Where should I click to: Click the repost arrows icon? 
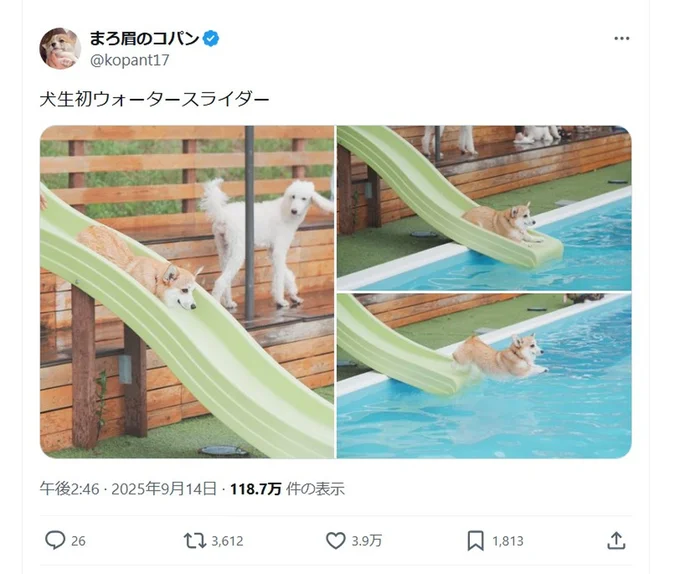tap(195, 541)
